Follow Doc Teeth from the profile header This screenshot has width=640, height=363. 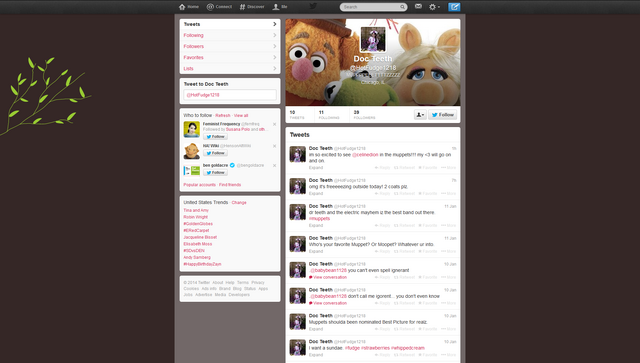[x=442, y=115]
